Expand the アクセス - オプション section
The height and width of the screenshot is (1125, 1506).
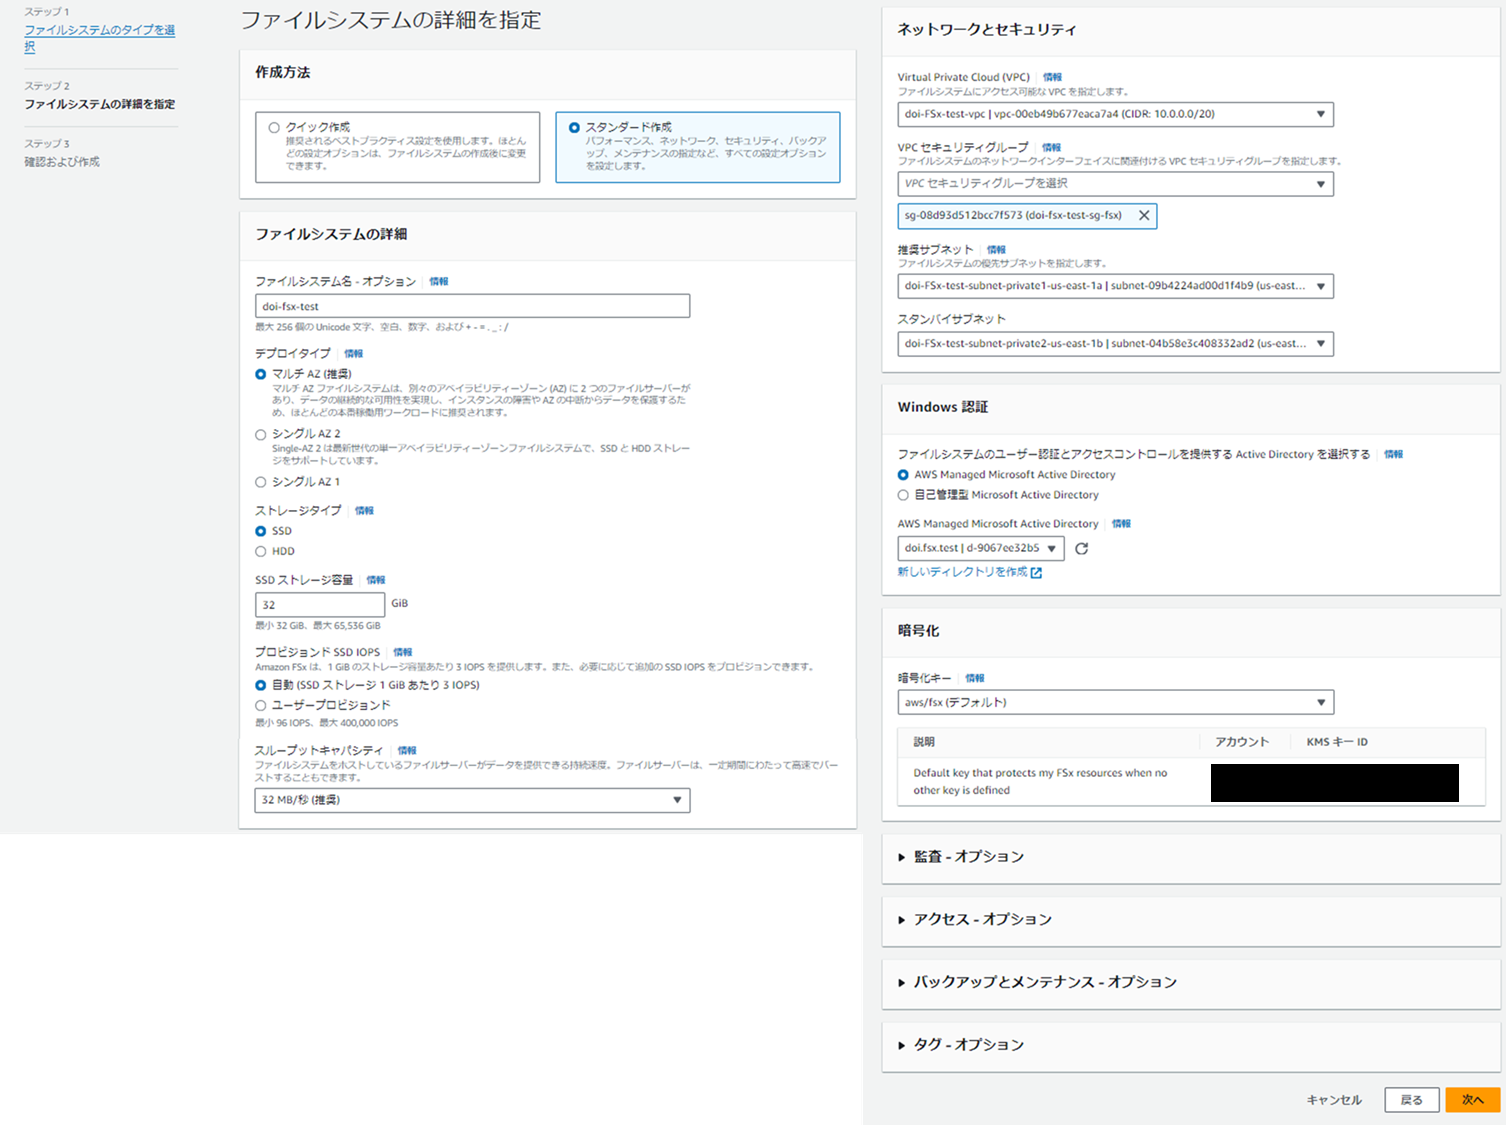click(x=975, y=919)
